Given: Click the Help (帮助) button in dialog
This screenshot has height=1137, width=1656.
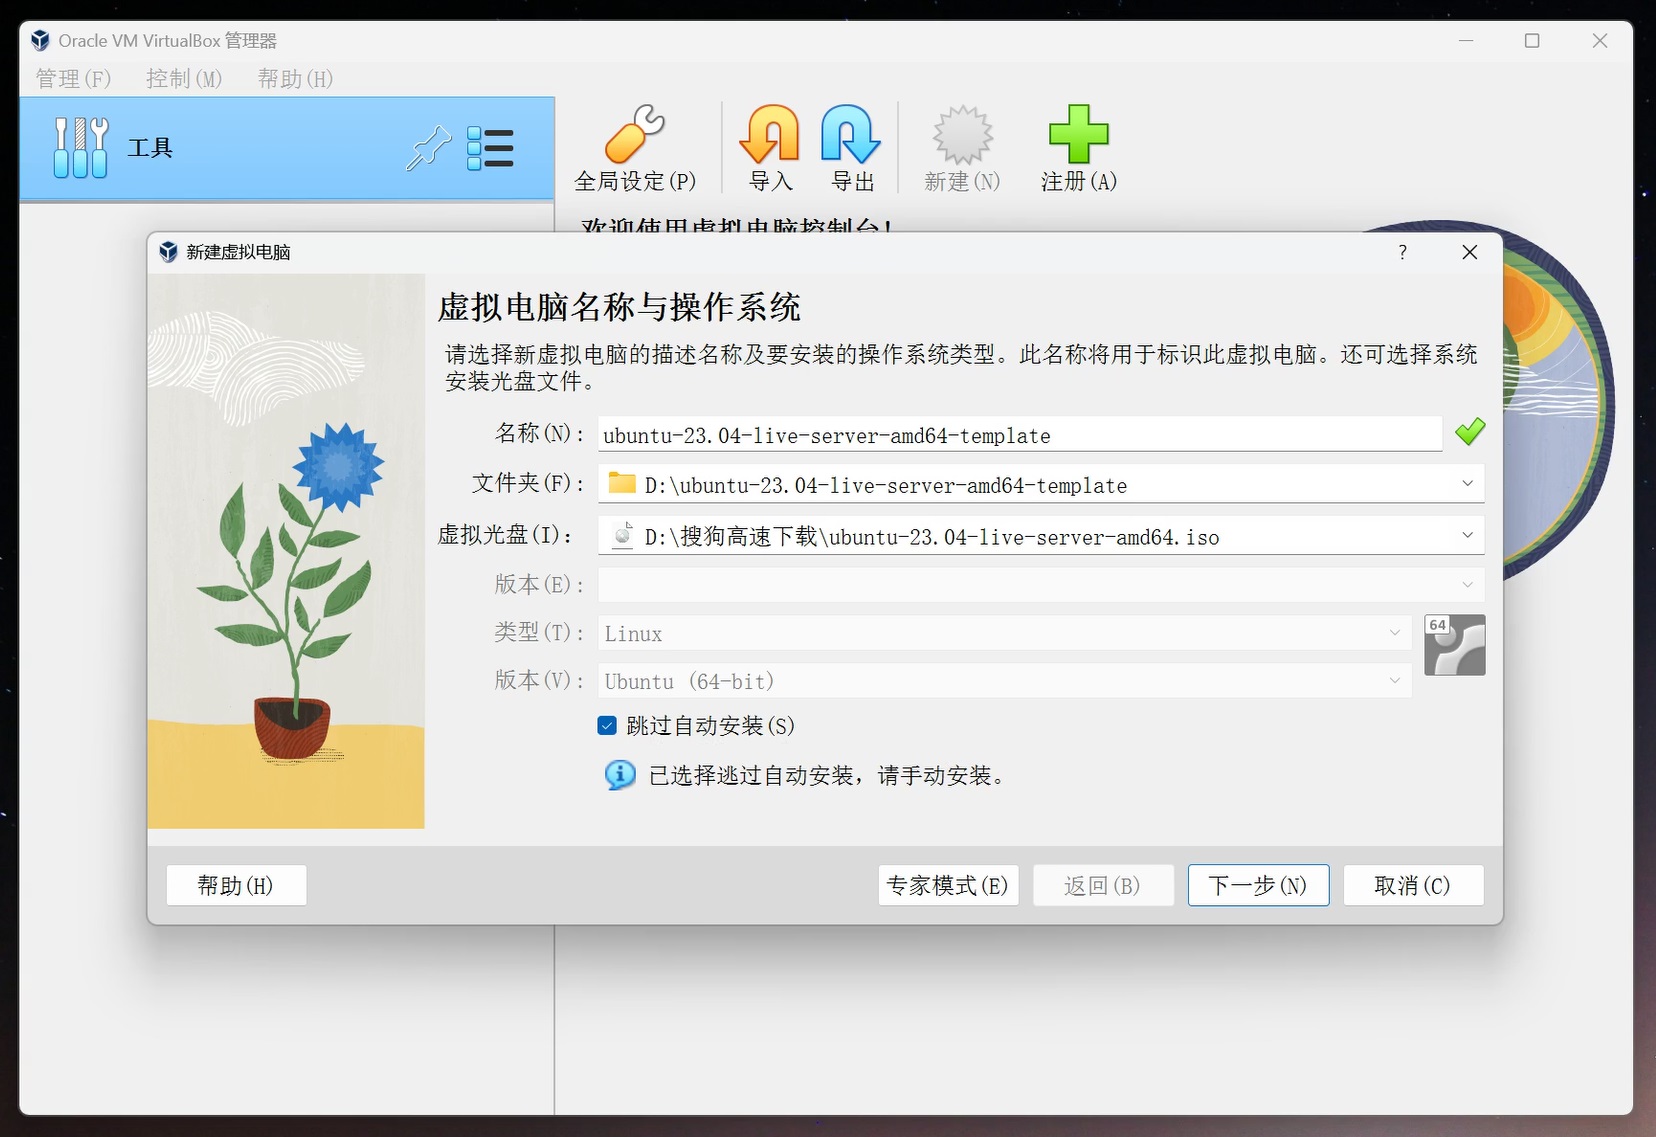Looking at the screenshot, I should [236, 885].
